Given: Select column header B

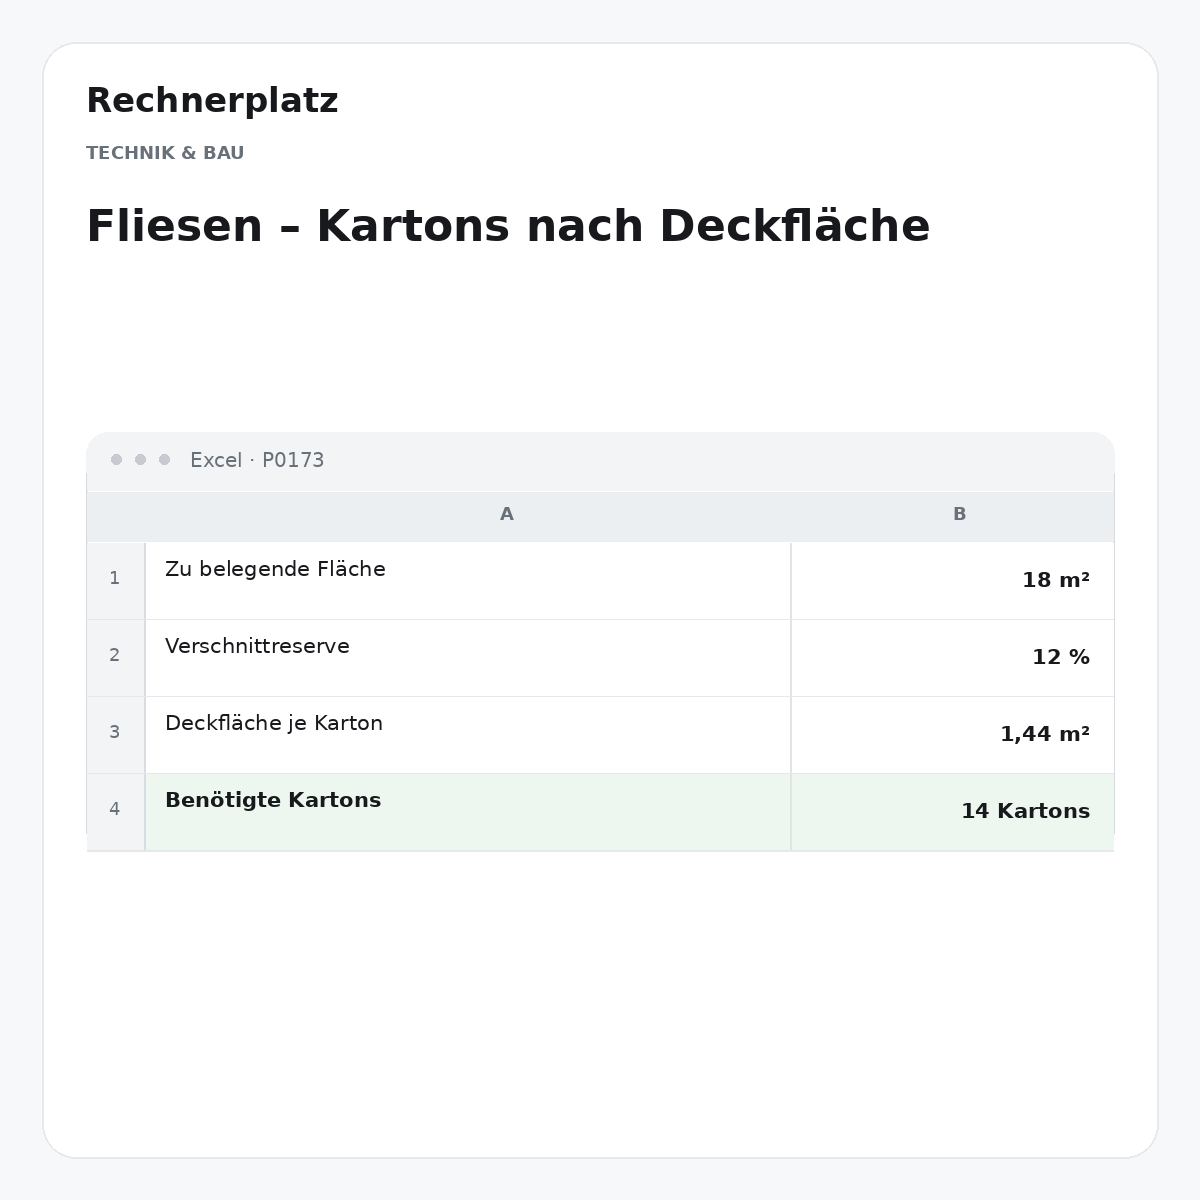Looking at the screenshot, I should click(x=959, y=514).
